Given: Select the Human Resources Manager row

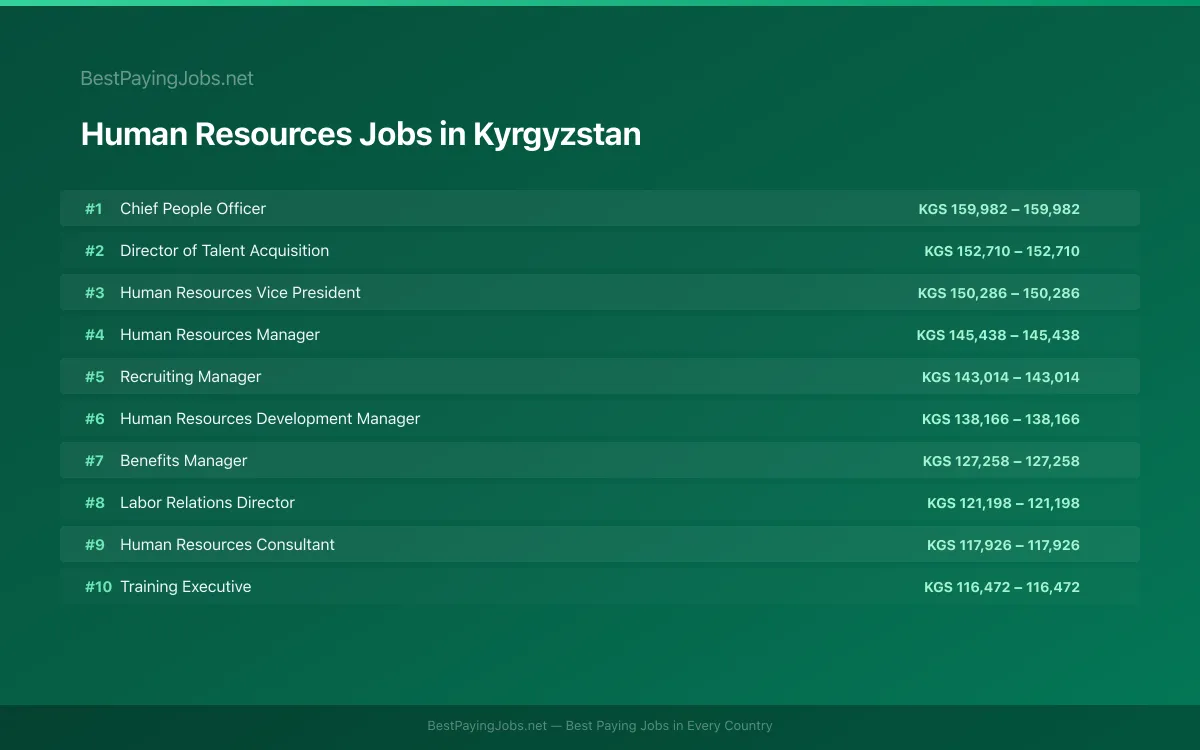Looking at the screenshot, I should [600, 334].
